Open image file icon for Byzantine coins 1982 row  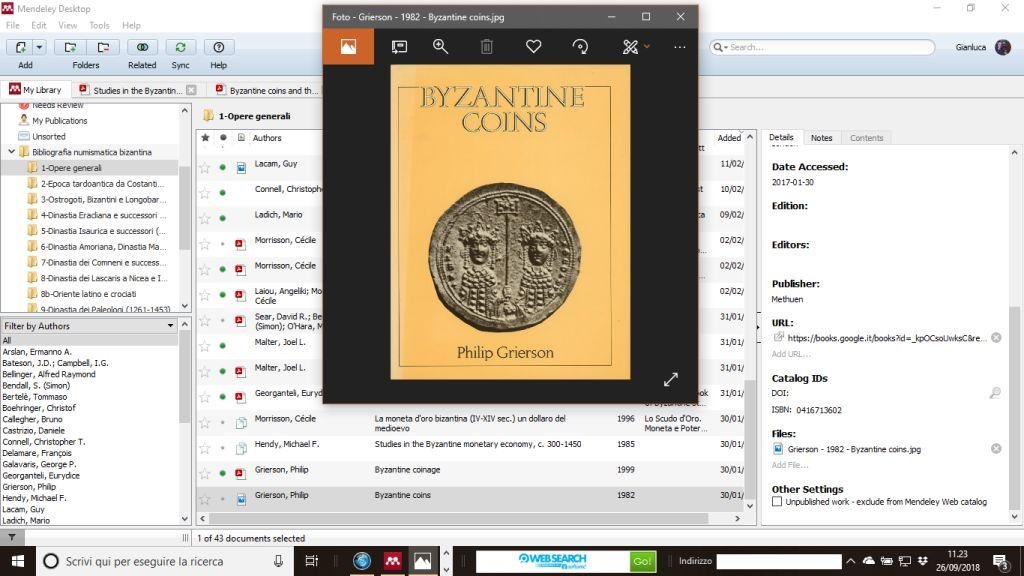pyautogui.click(x=241, y=500)
